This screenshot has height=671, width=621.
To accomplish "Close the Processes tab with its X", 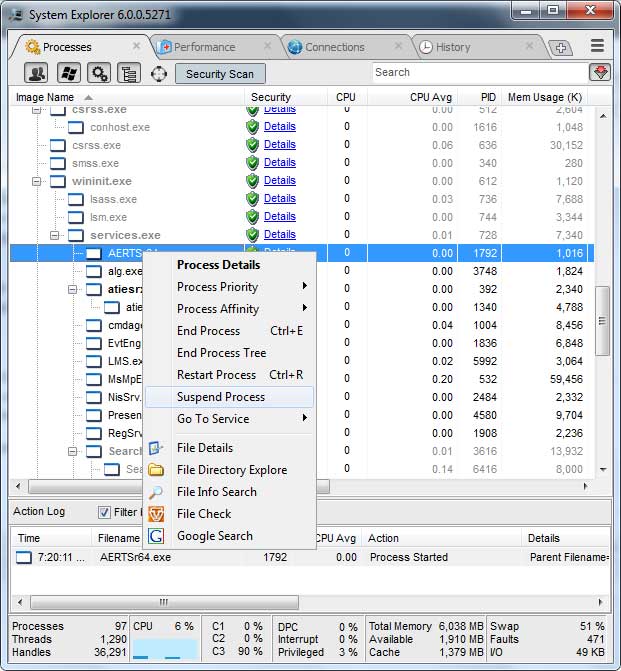I will pos(136,45).
